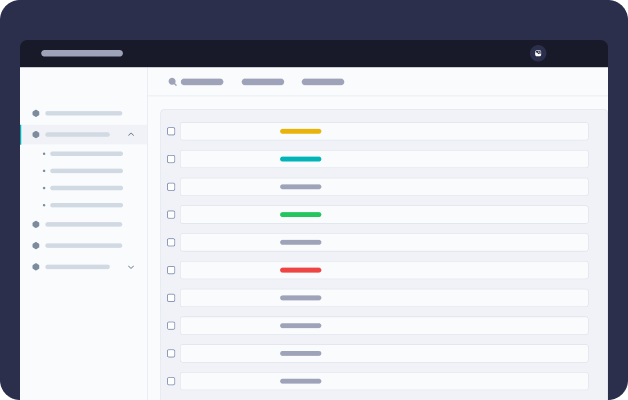628x400 pixels.
Task: Click the yellow status label in first row
Action: 300,131
